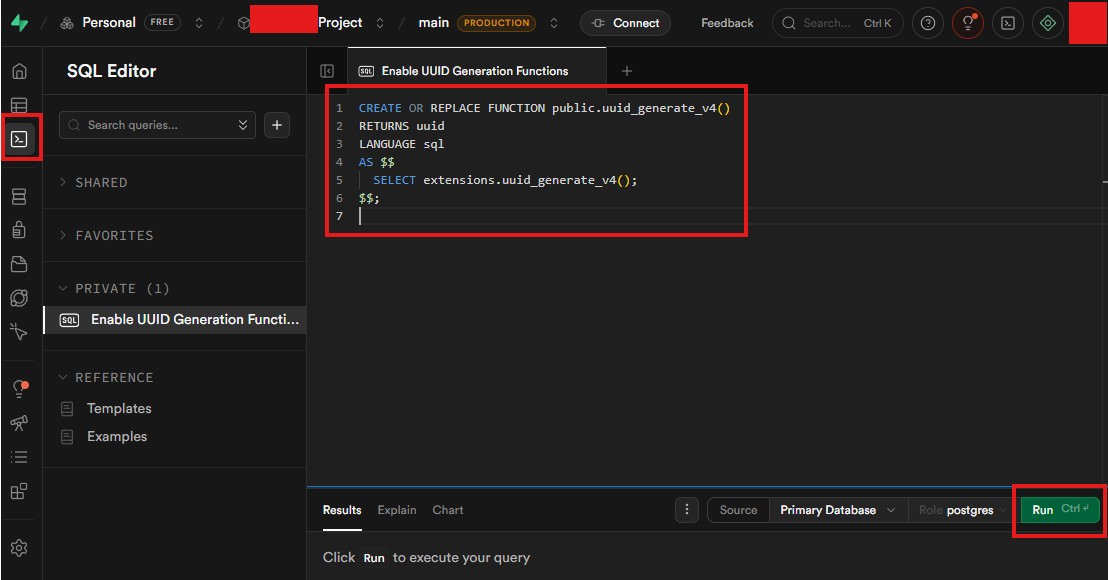This screenshot has height=580, width=1108.
Task: Focus the Search queries input field
Action: (157, 125)
